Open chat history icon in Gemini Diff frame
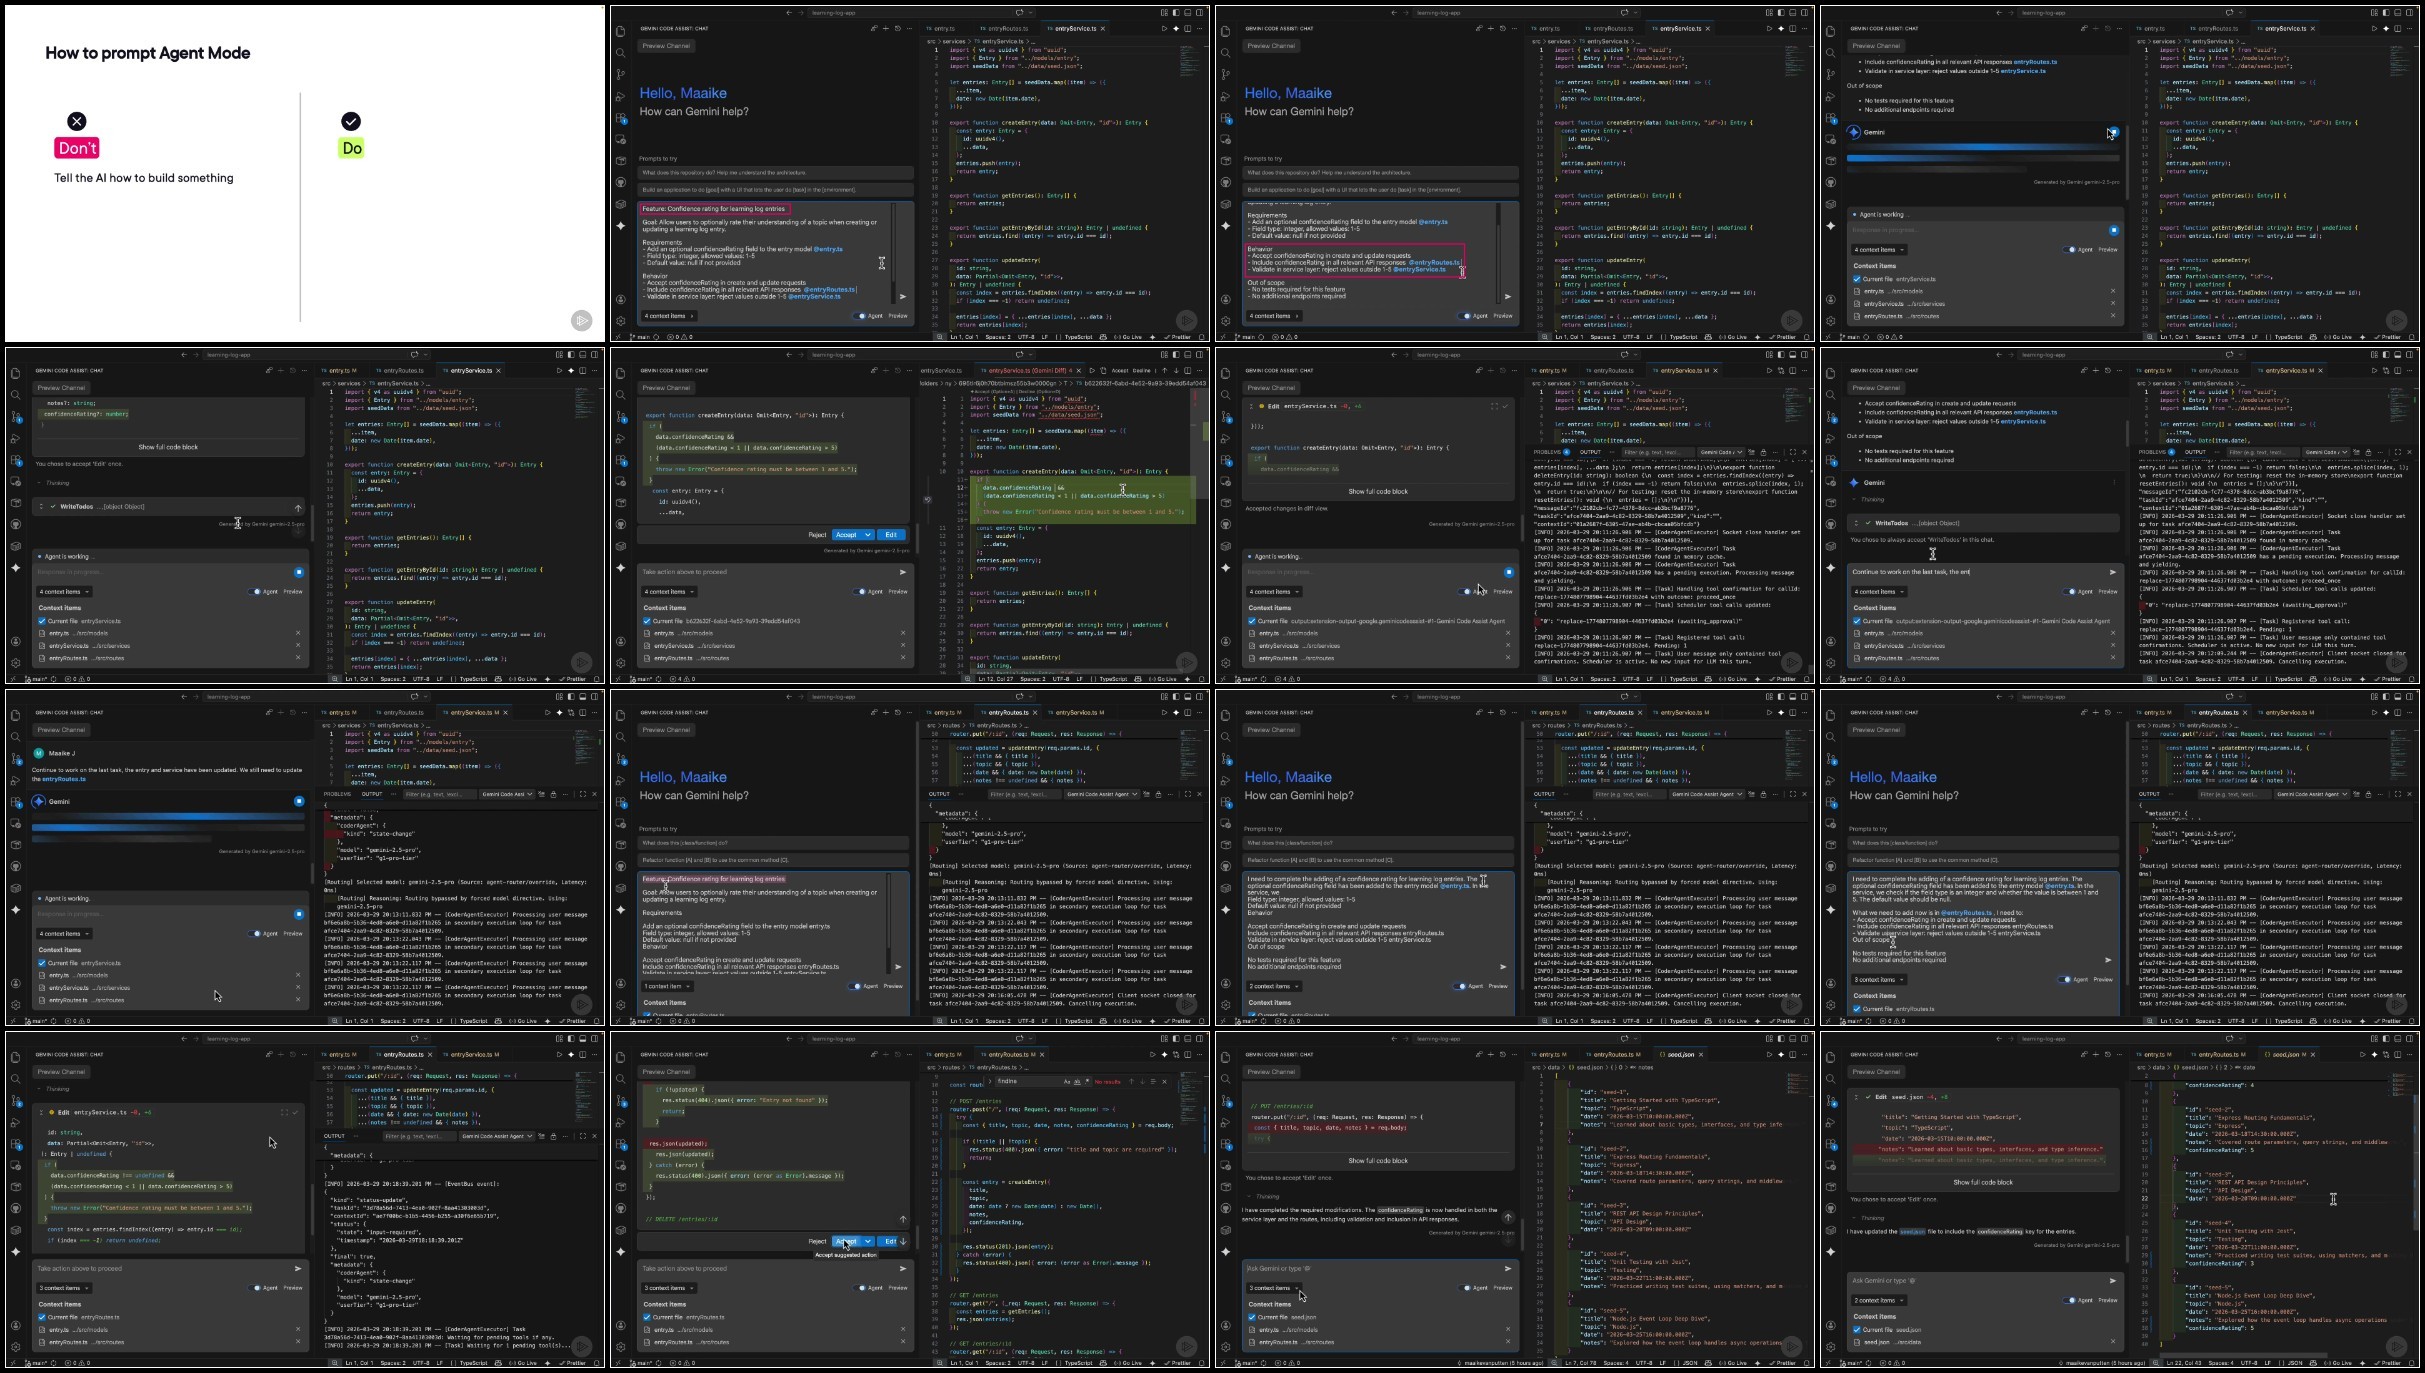2425x1373 pixels. (x=897, y=370)
